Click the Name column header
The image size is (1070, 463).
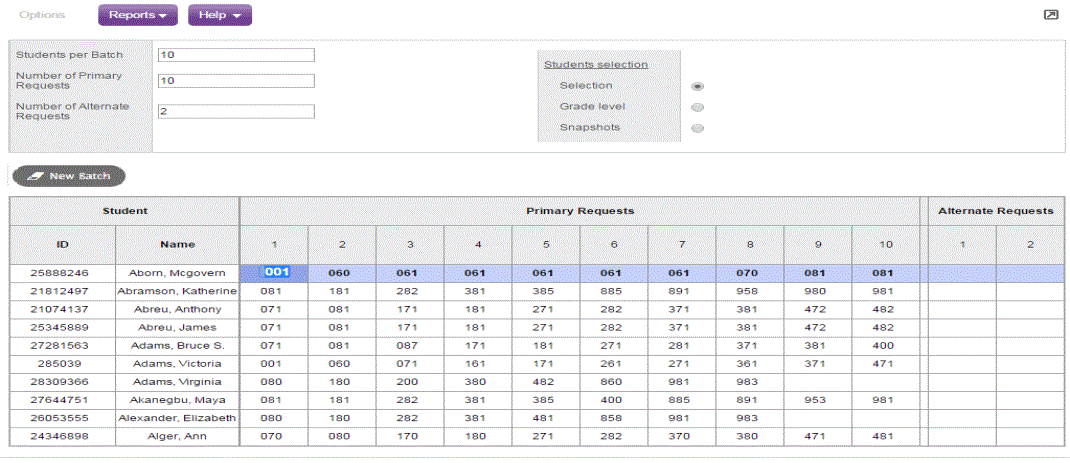[x=177, y=244]
